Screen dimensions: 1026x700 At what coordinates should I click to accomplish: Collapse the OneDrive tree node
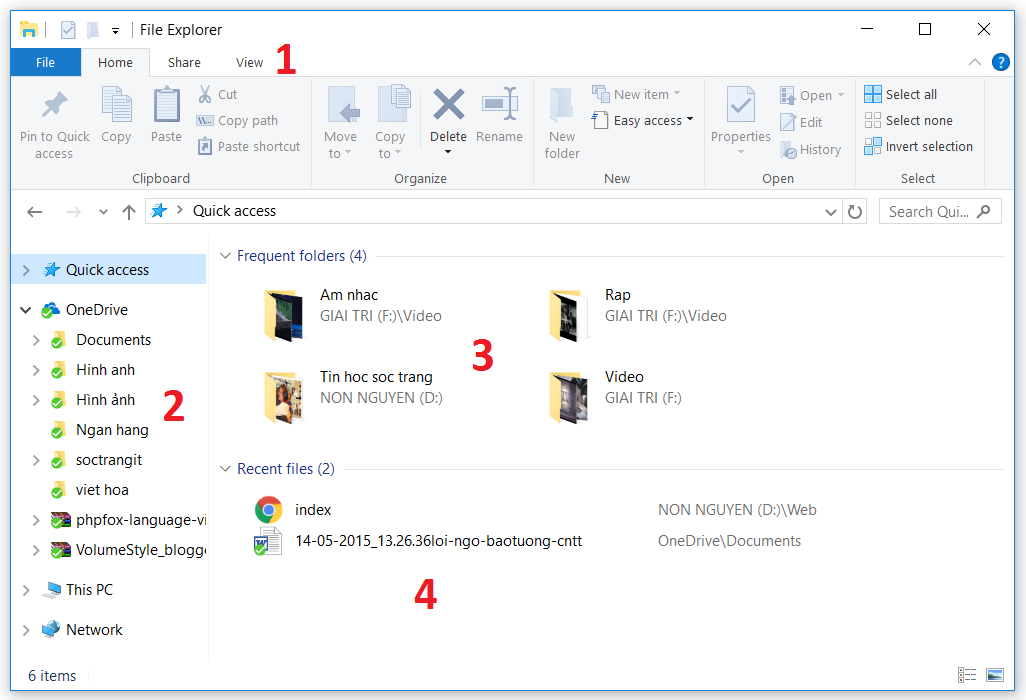coord(25,310)
